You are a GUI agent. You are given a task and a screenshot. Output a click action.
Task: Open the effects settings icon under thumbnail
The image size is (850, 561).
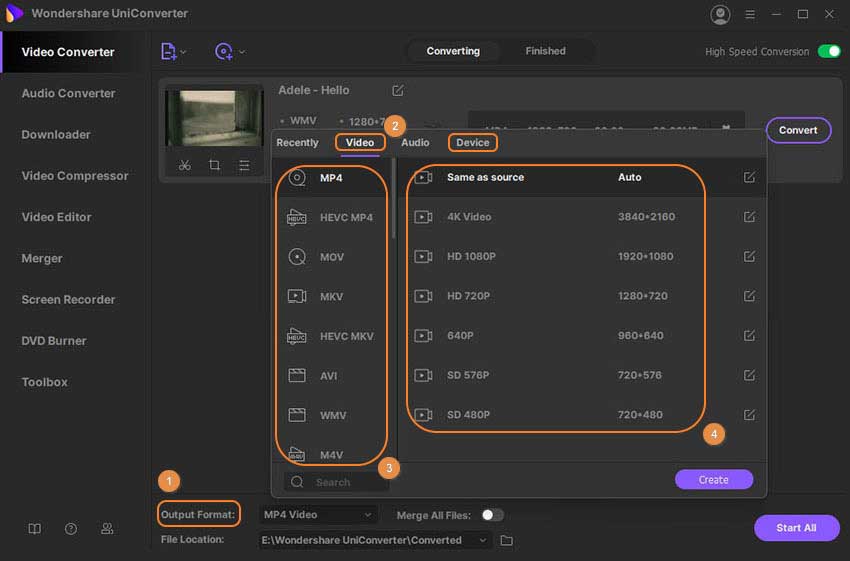click(x=244, y=165)
